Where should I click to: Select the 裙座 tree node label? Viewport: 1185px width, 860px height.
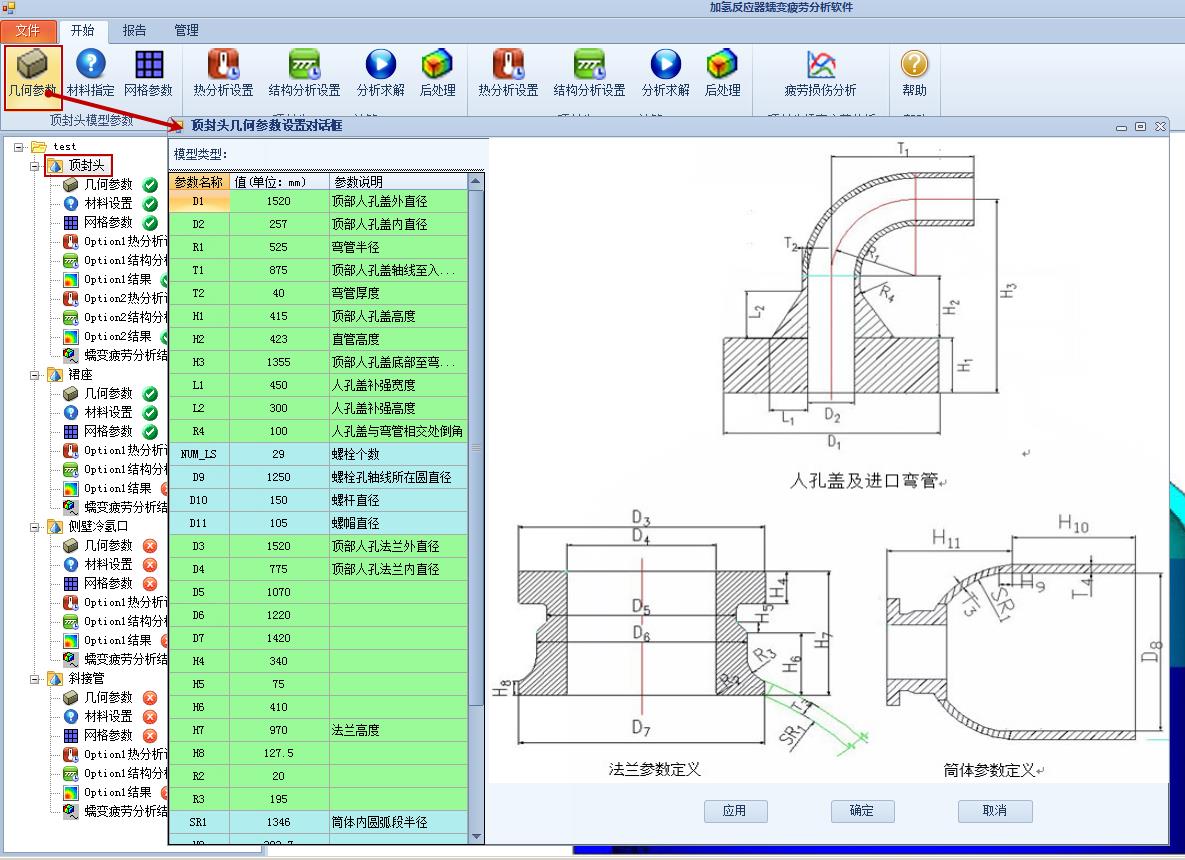(x=81, y=375)
